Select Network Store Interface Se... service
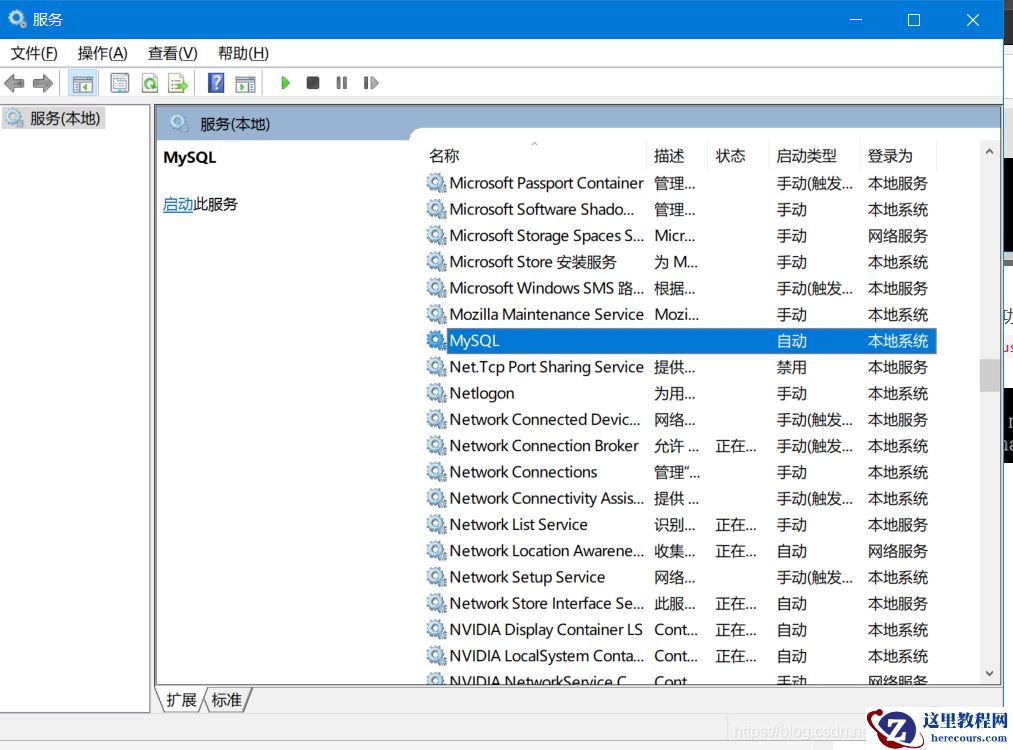1013x750 pixels. pos(680,603)
